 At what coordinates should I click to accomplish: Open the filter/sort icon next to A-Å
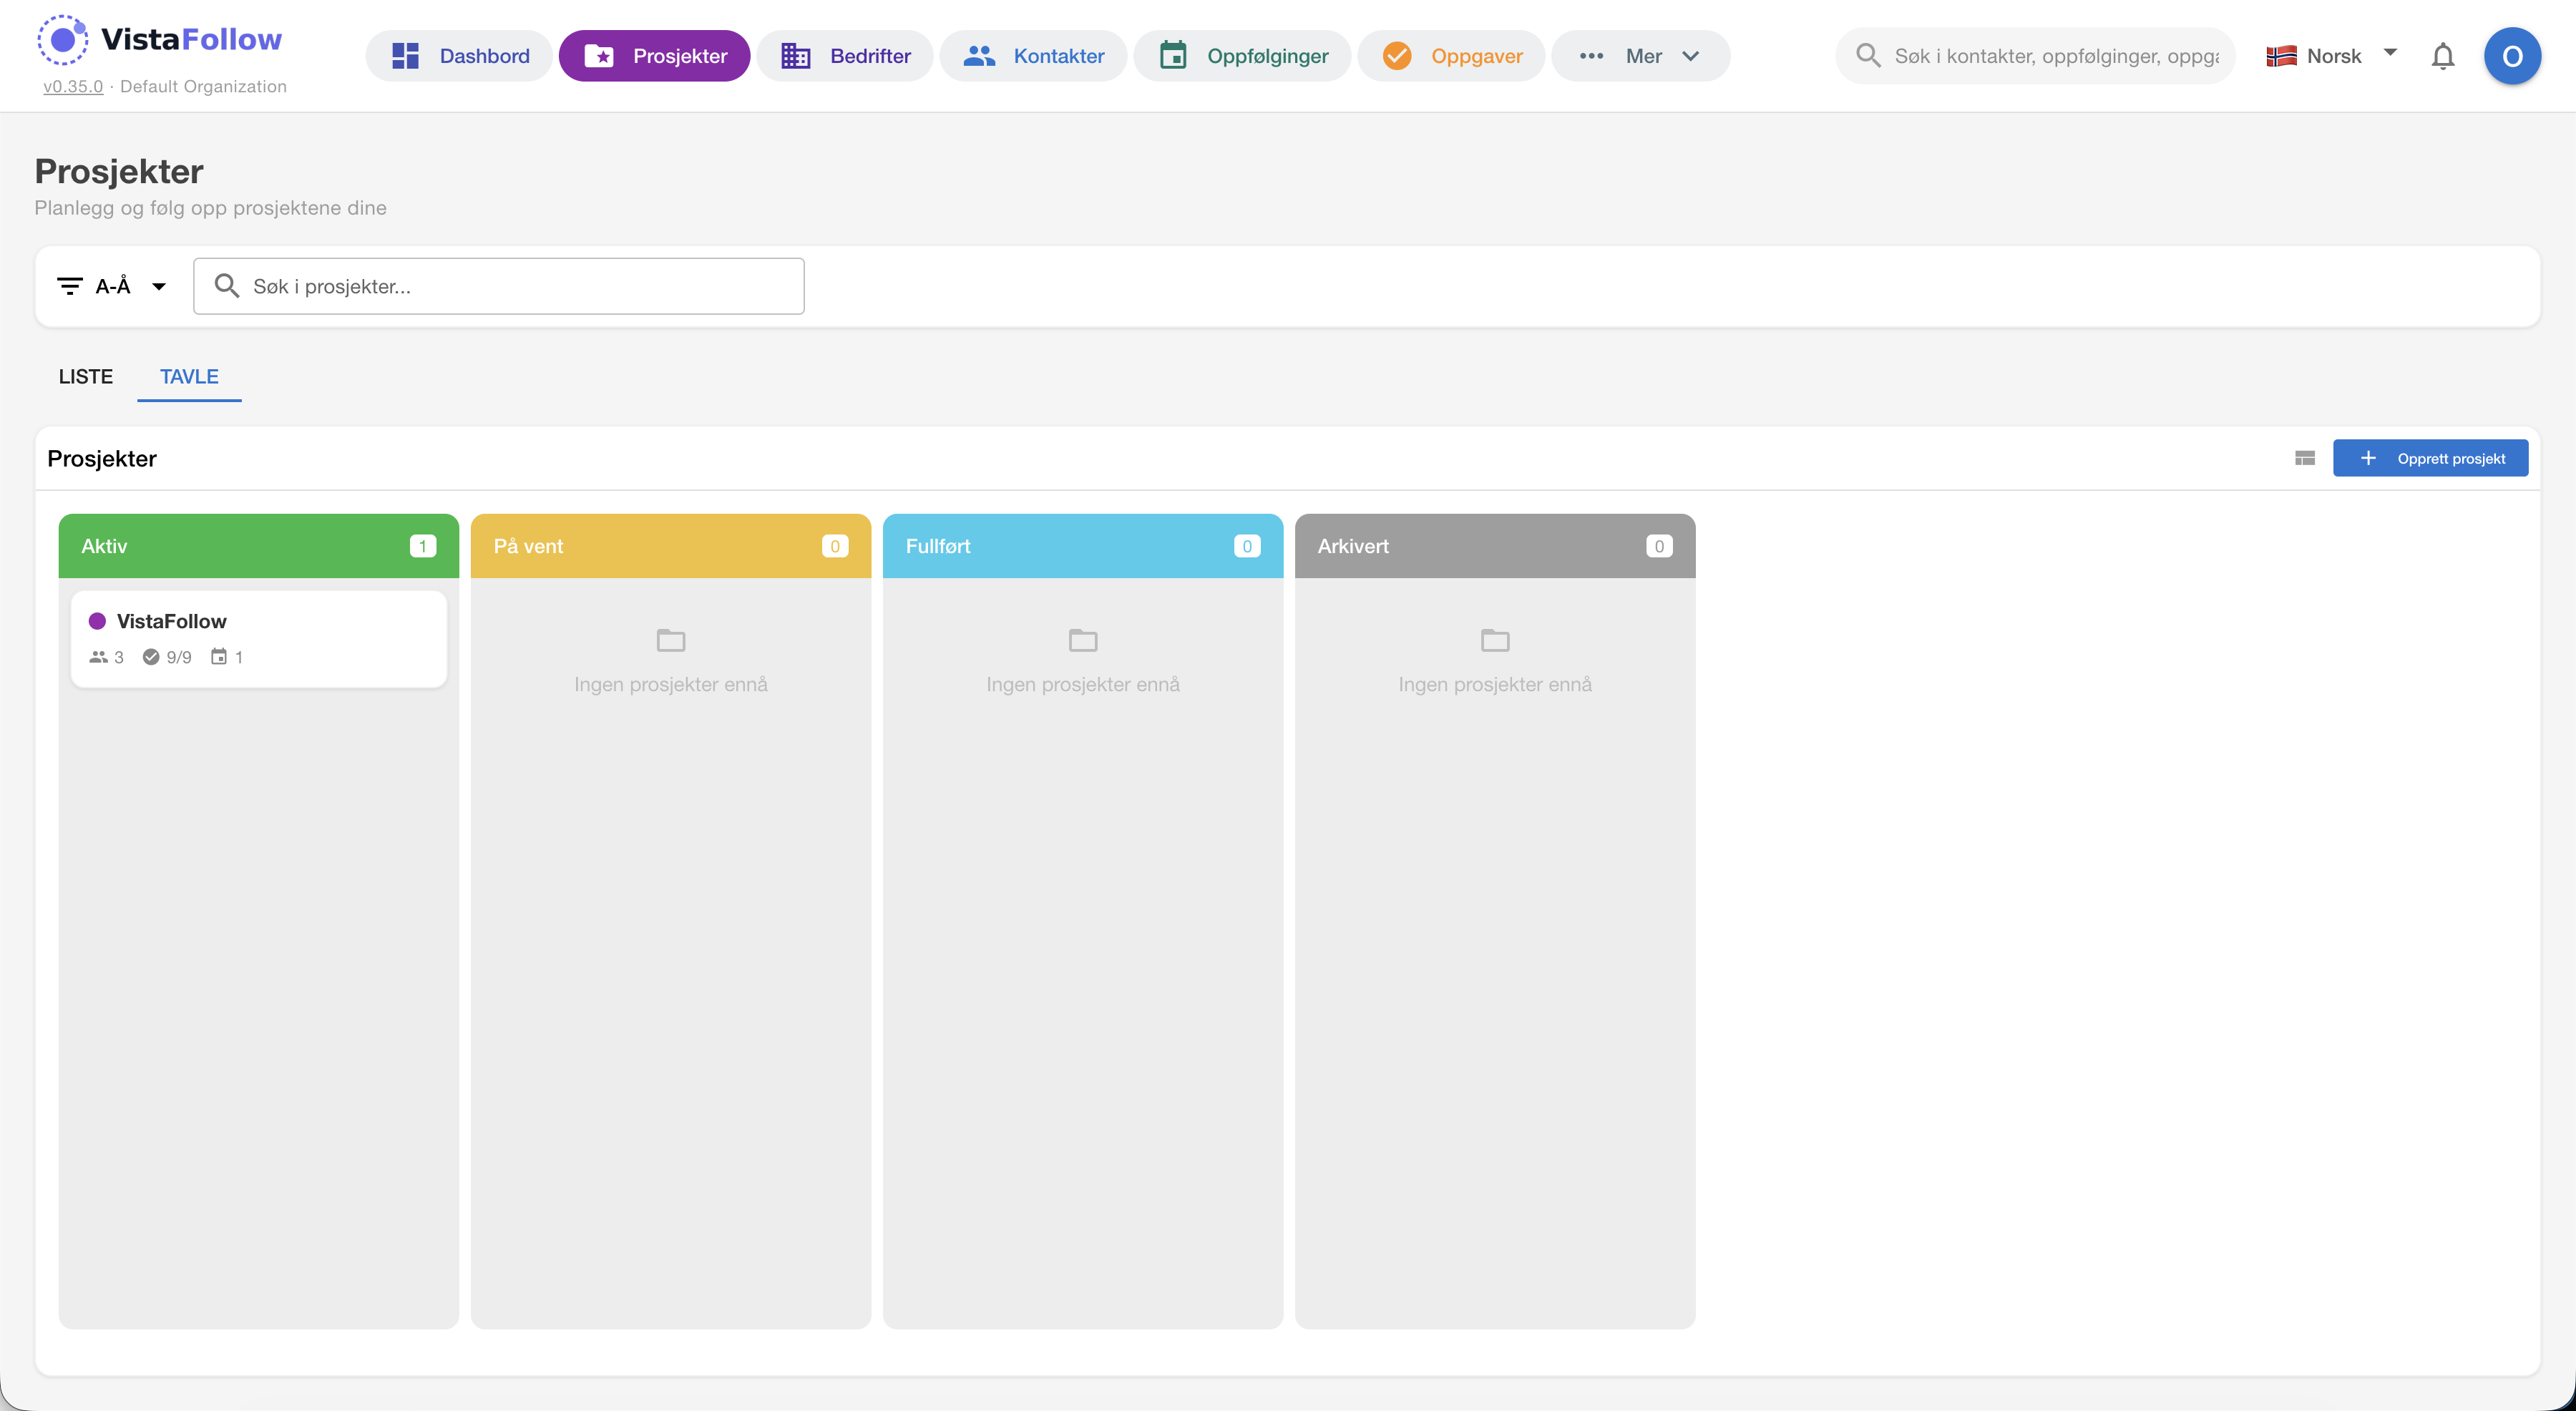69,285
